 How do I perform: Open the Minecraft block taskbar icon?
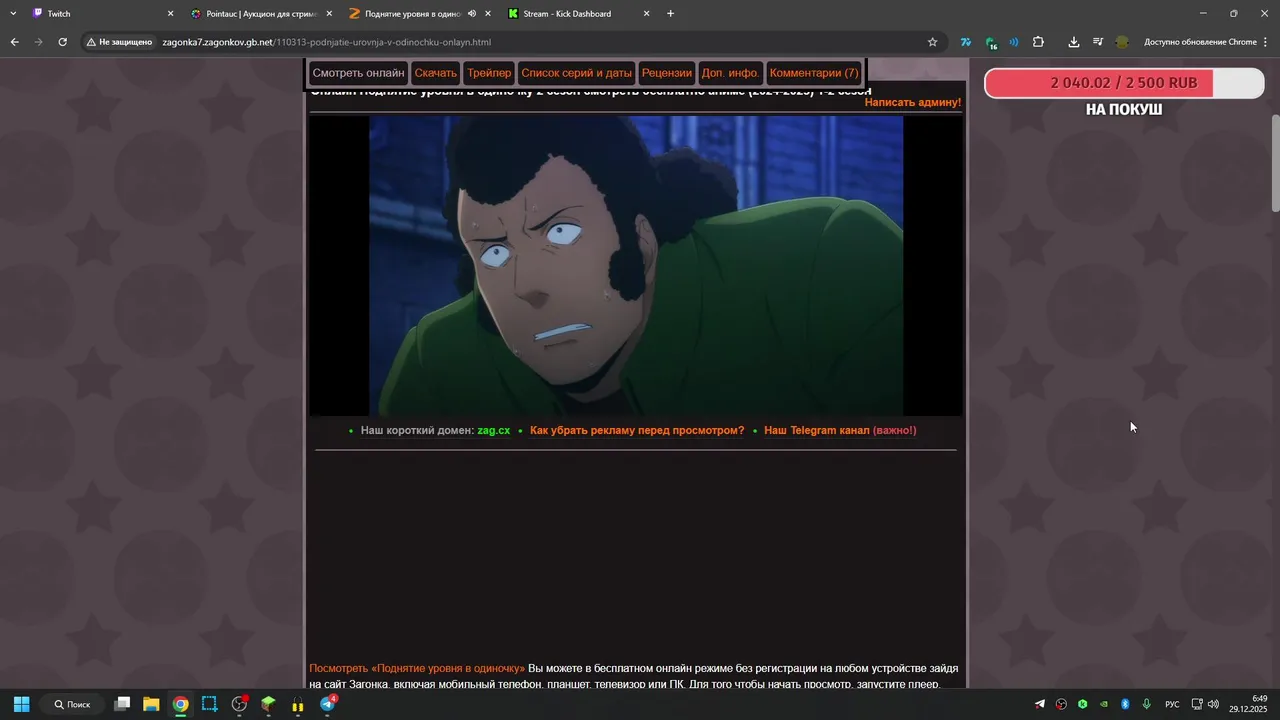coord(268,704)
